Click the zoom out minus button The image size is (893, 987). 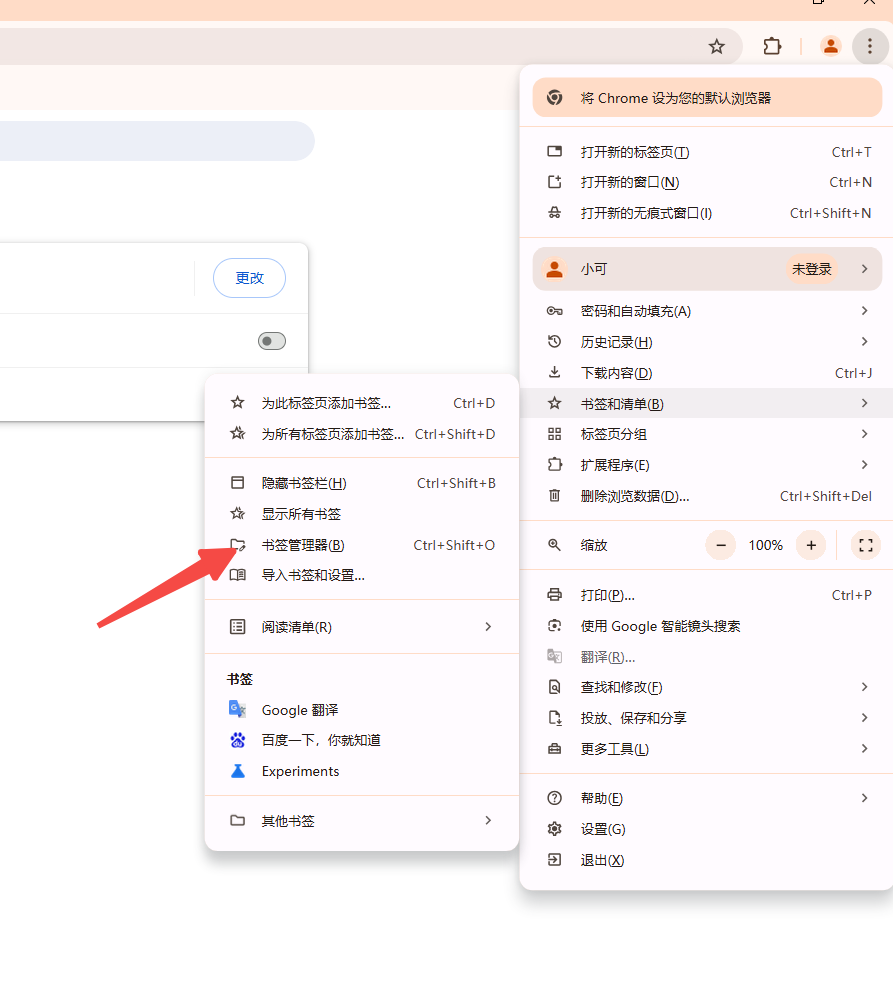tap(721, 545)
